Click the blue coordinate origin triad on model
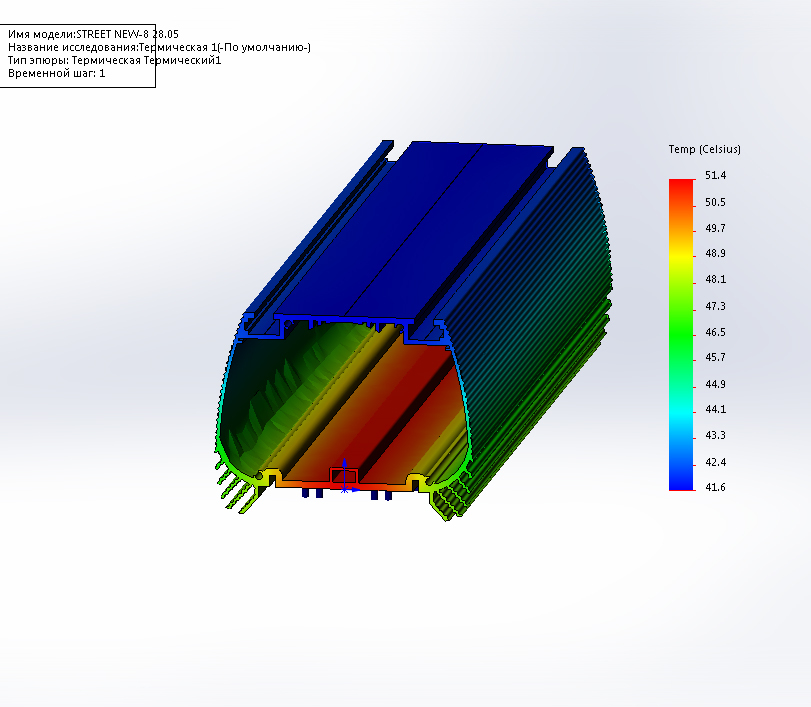 (347, 476)
